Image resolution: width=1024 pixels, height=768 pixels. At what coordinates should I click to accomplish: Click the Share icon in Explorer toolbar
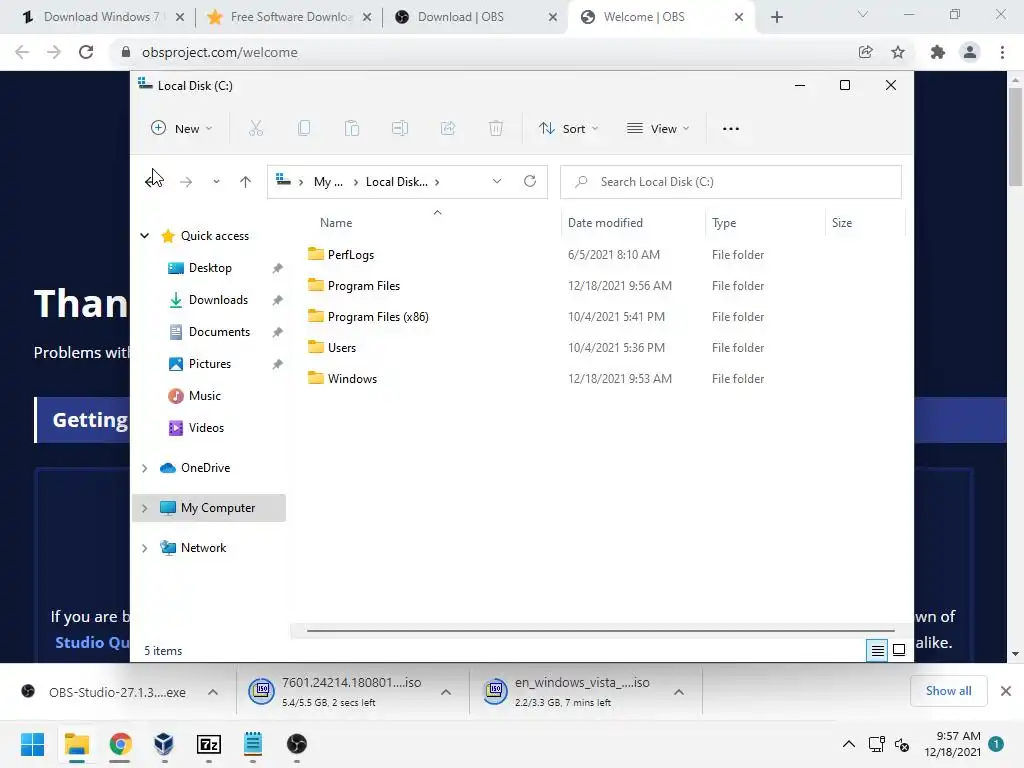click(448, 129)
